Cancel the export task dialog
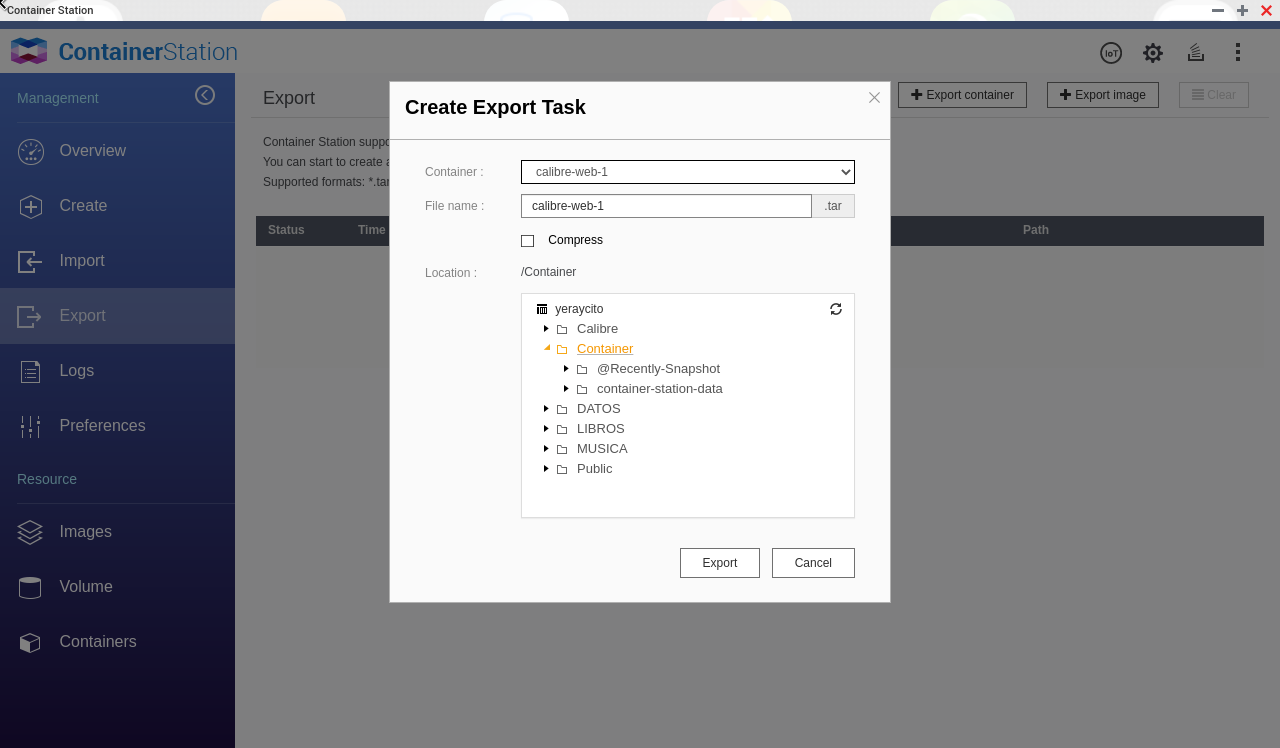 click(x=812, y=563)
